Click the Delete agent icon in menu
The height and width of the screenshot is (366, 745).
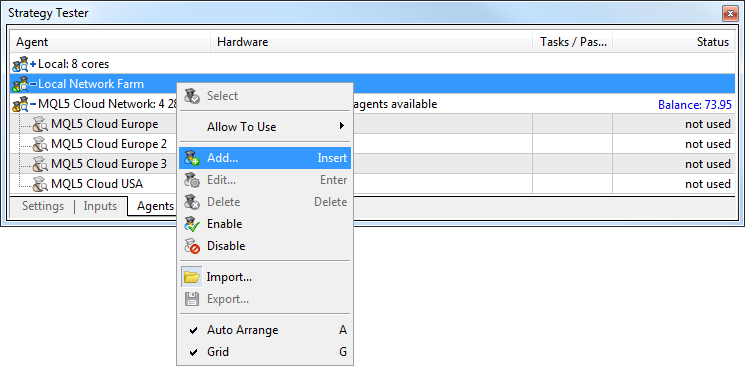pyautogui.click(x=192, y=202)
